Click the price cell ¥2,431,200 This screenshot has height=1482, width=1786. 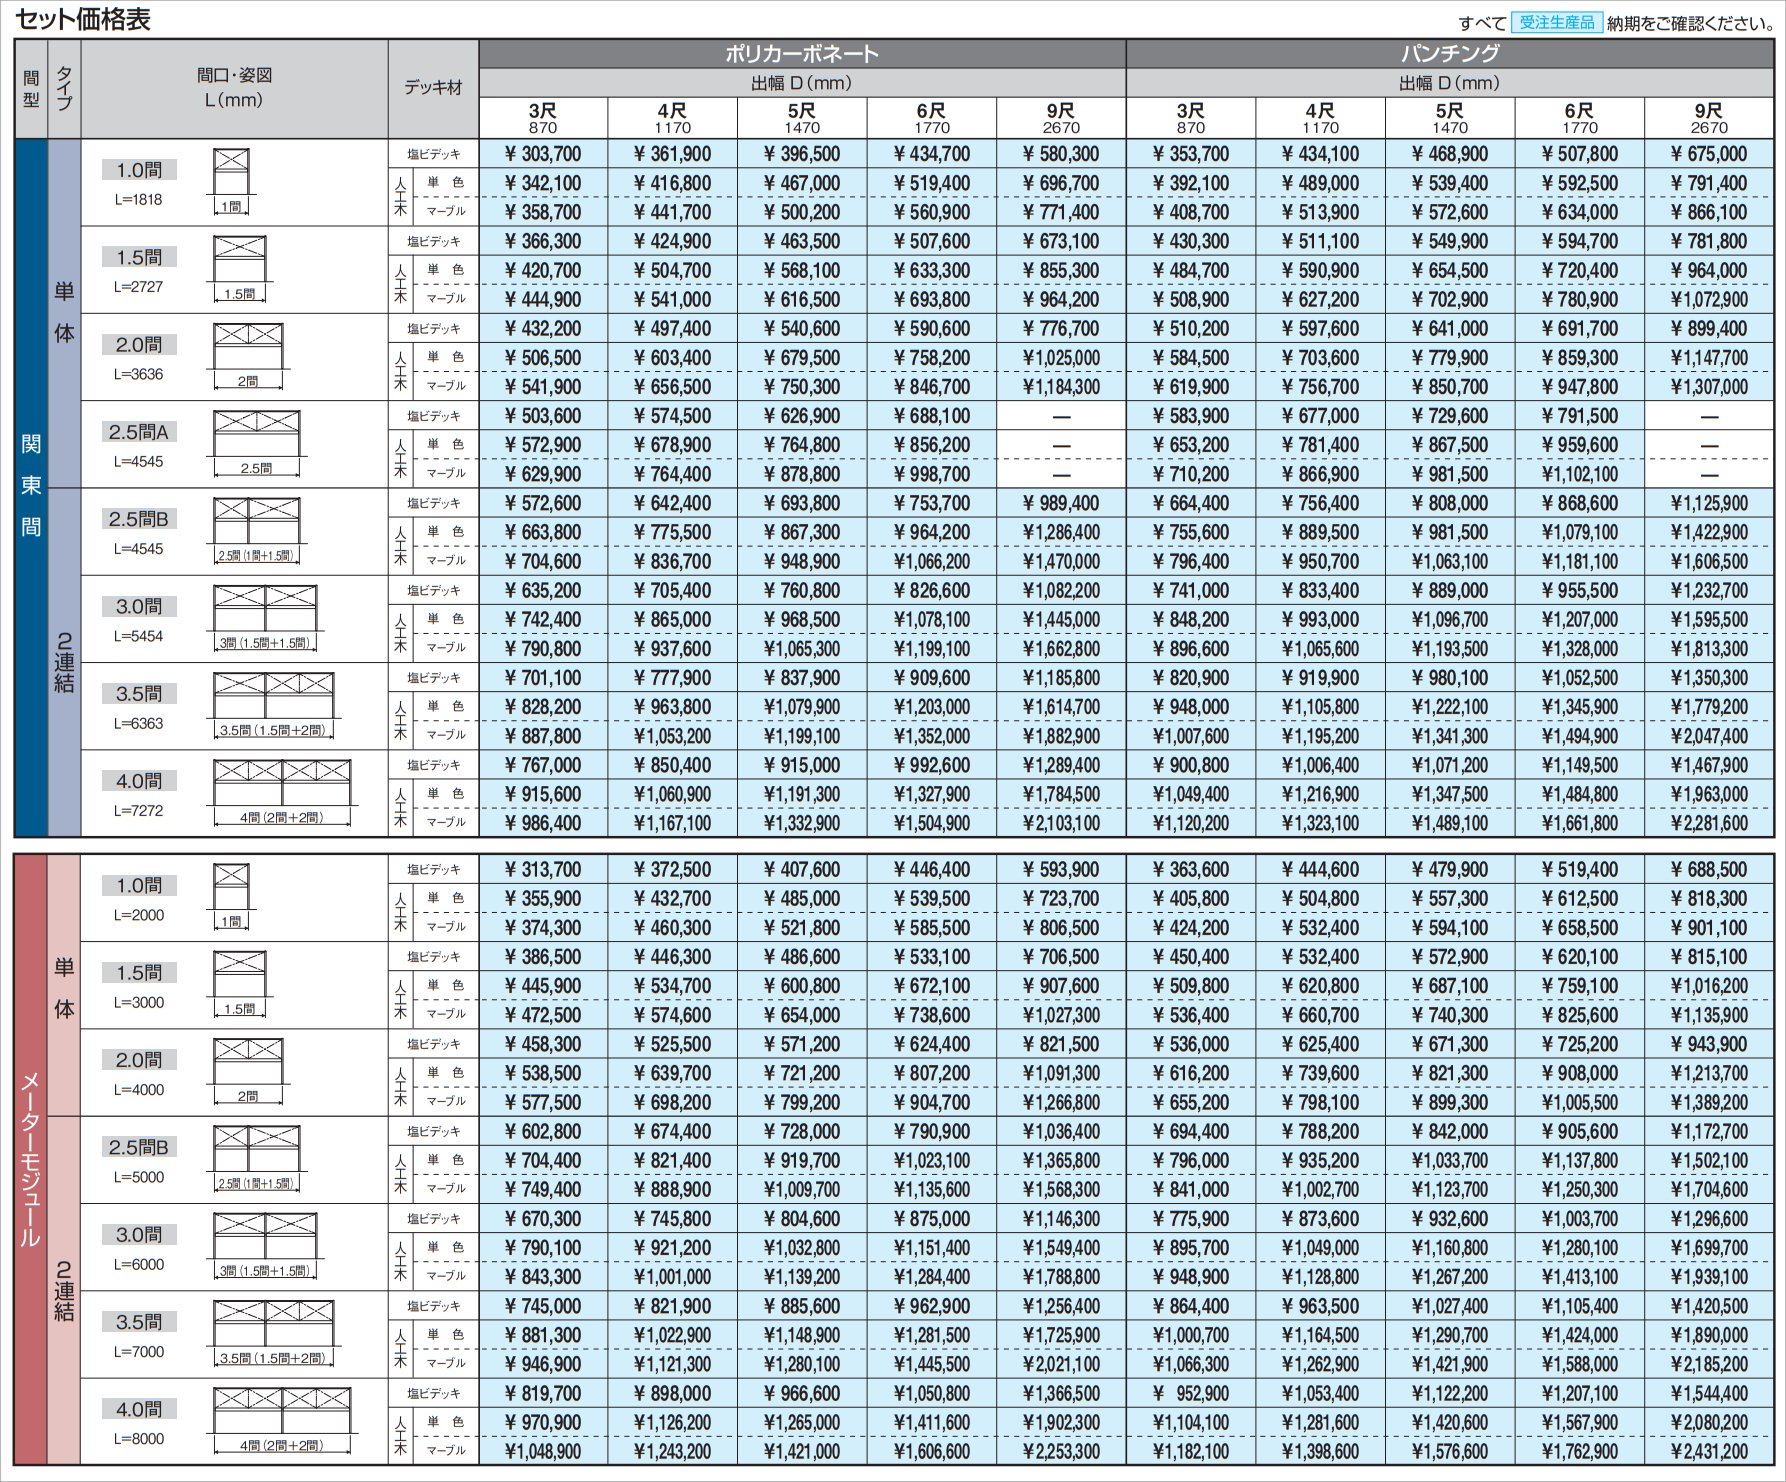[1709, 1451]
